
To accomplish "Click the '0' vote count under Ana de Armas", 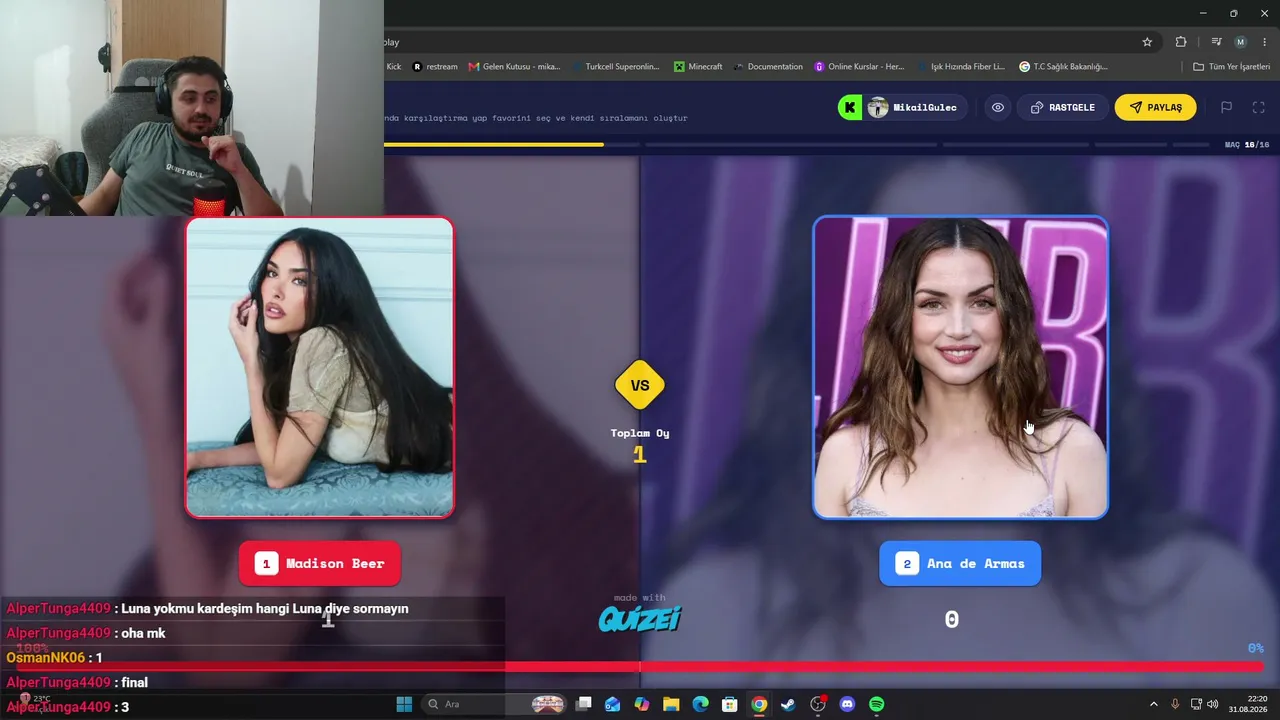I will pyautogui.click(x=952, y=620).
